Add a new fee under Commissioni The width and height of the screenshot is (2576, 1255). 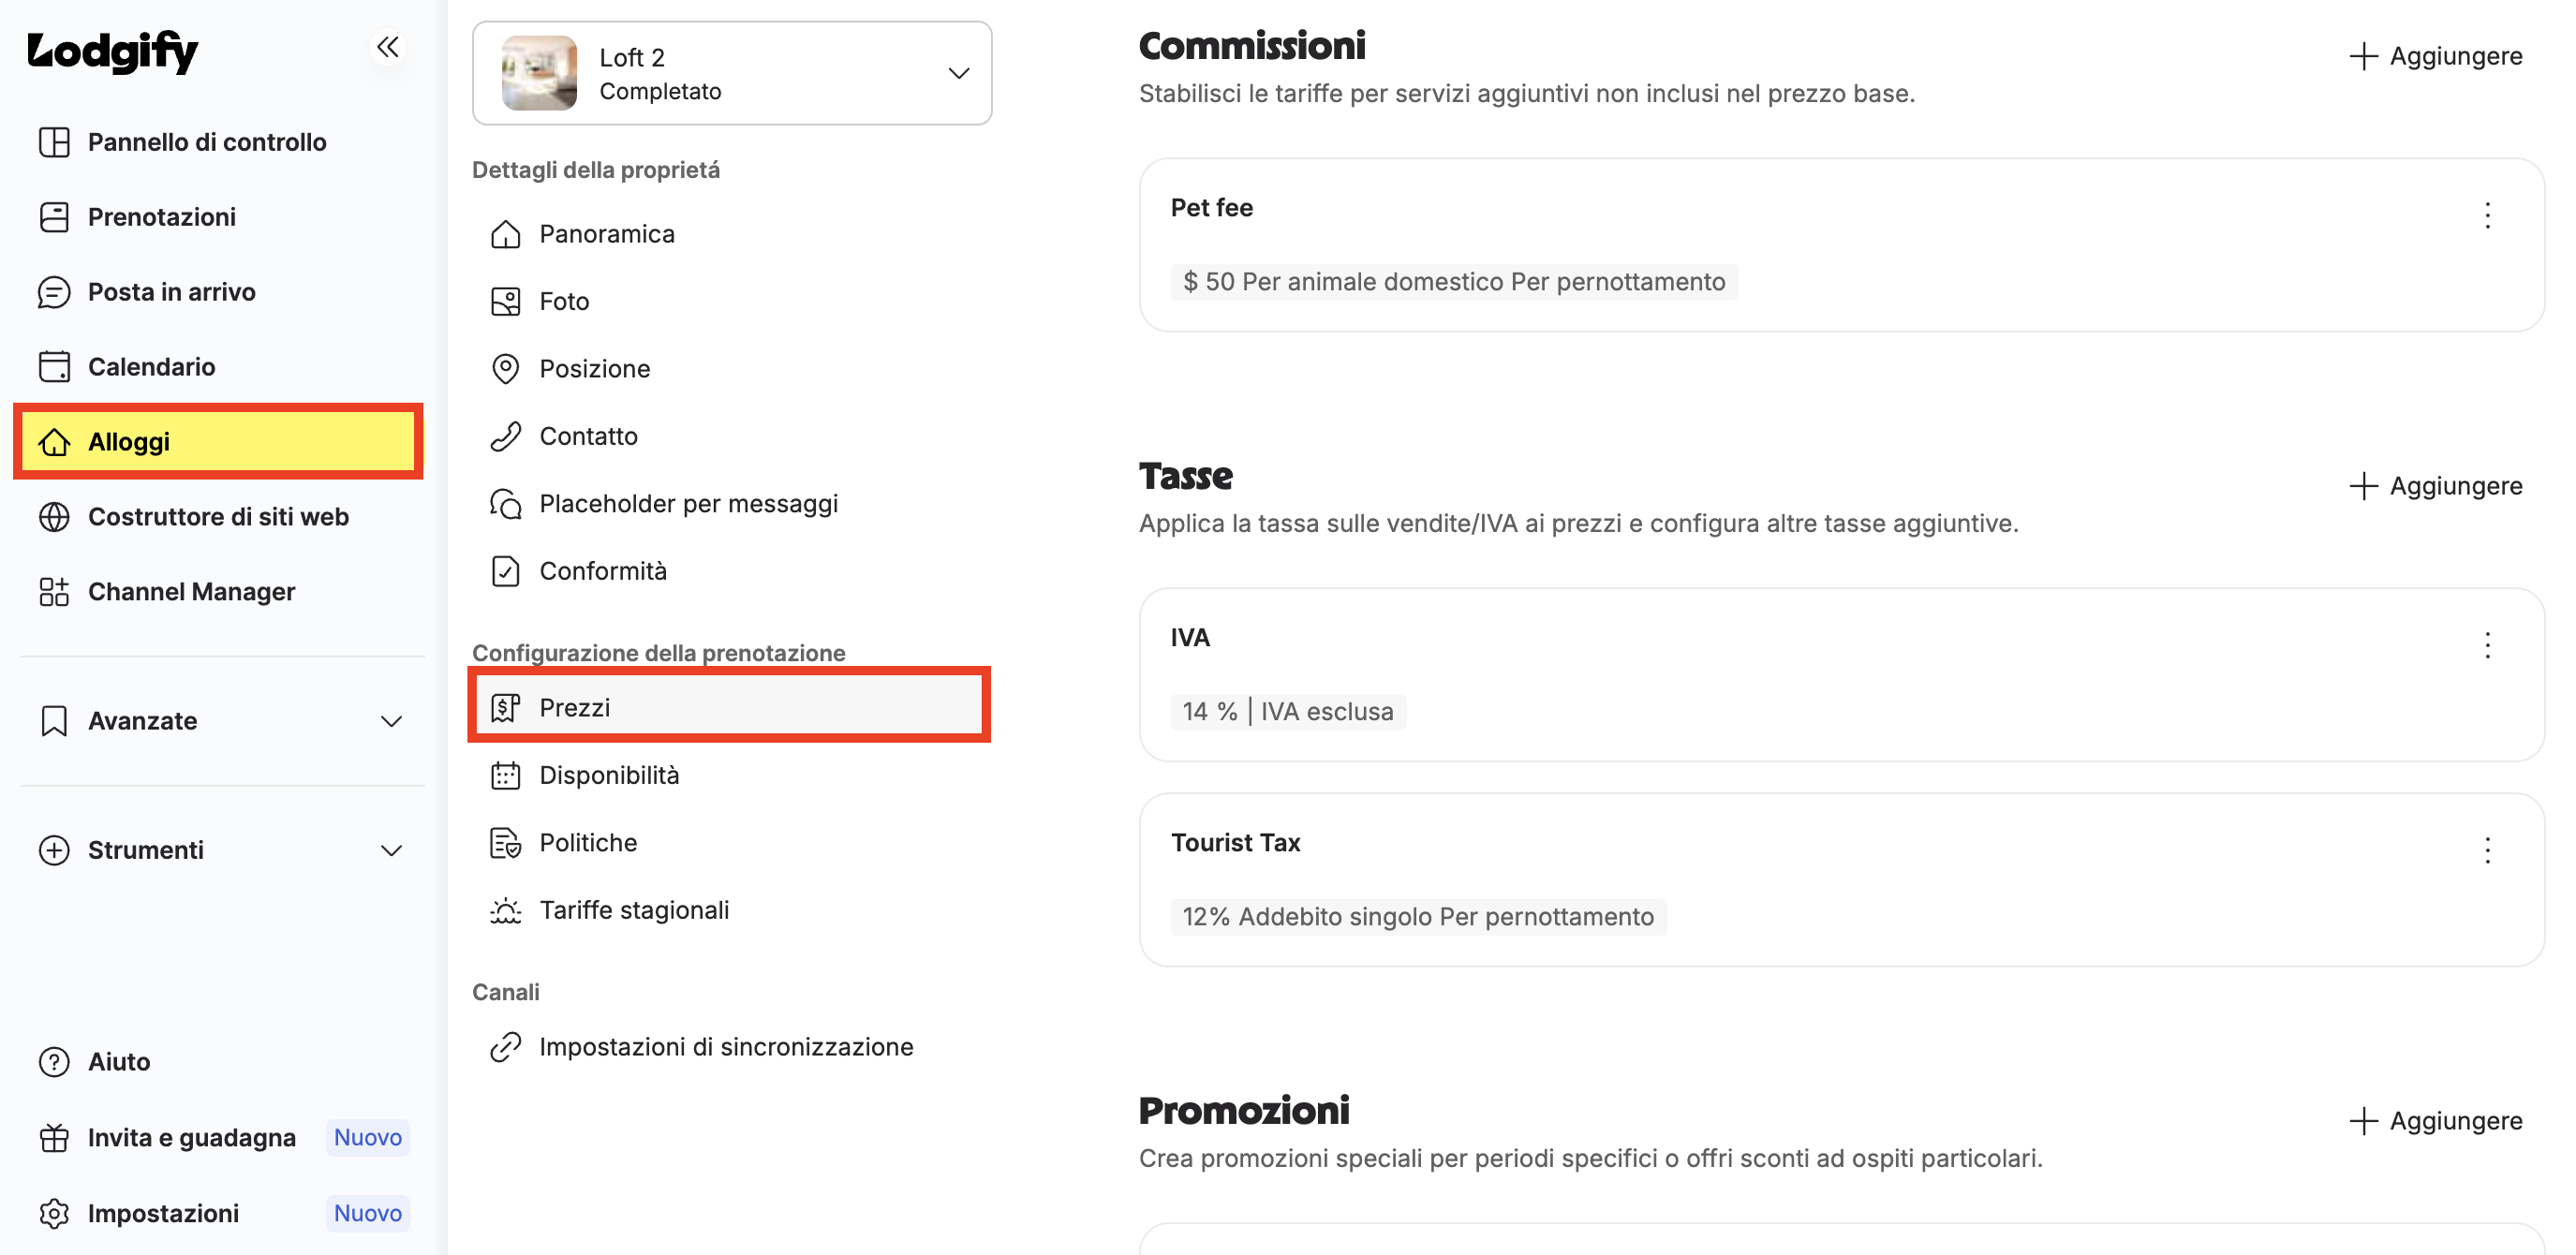2435,56
